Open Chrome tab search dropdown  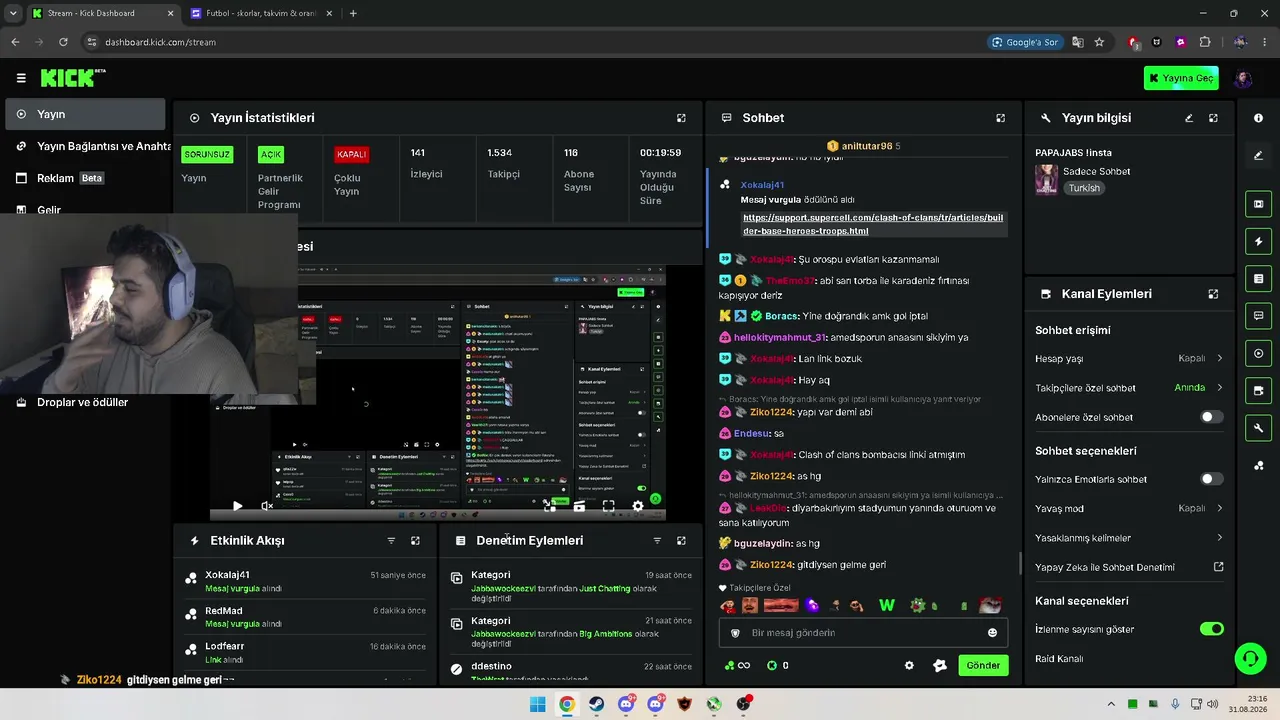point(13,13)
